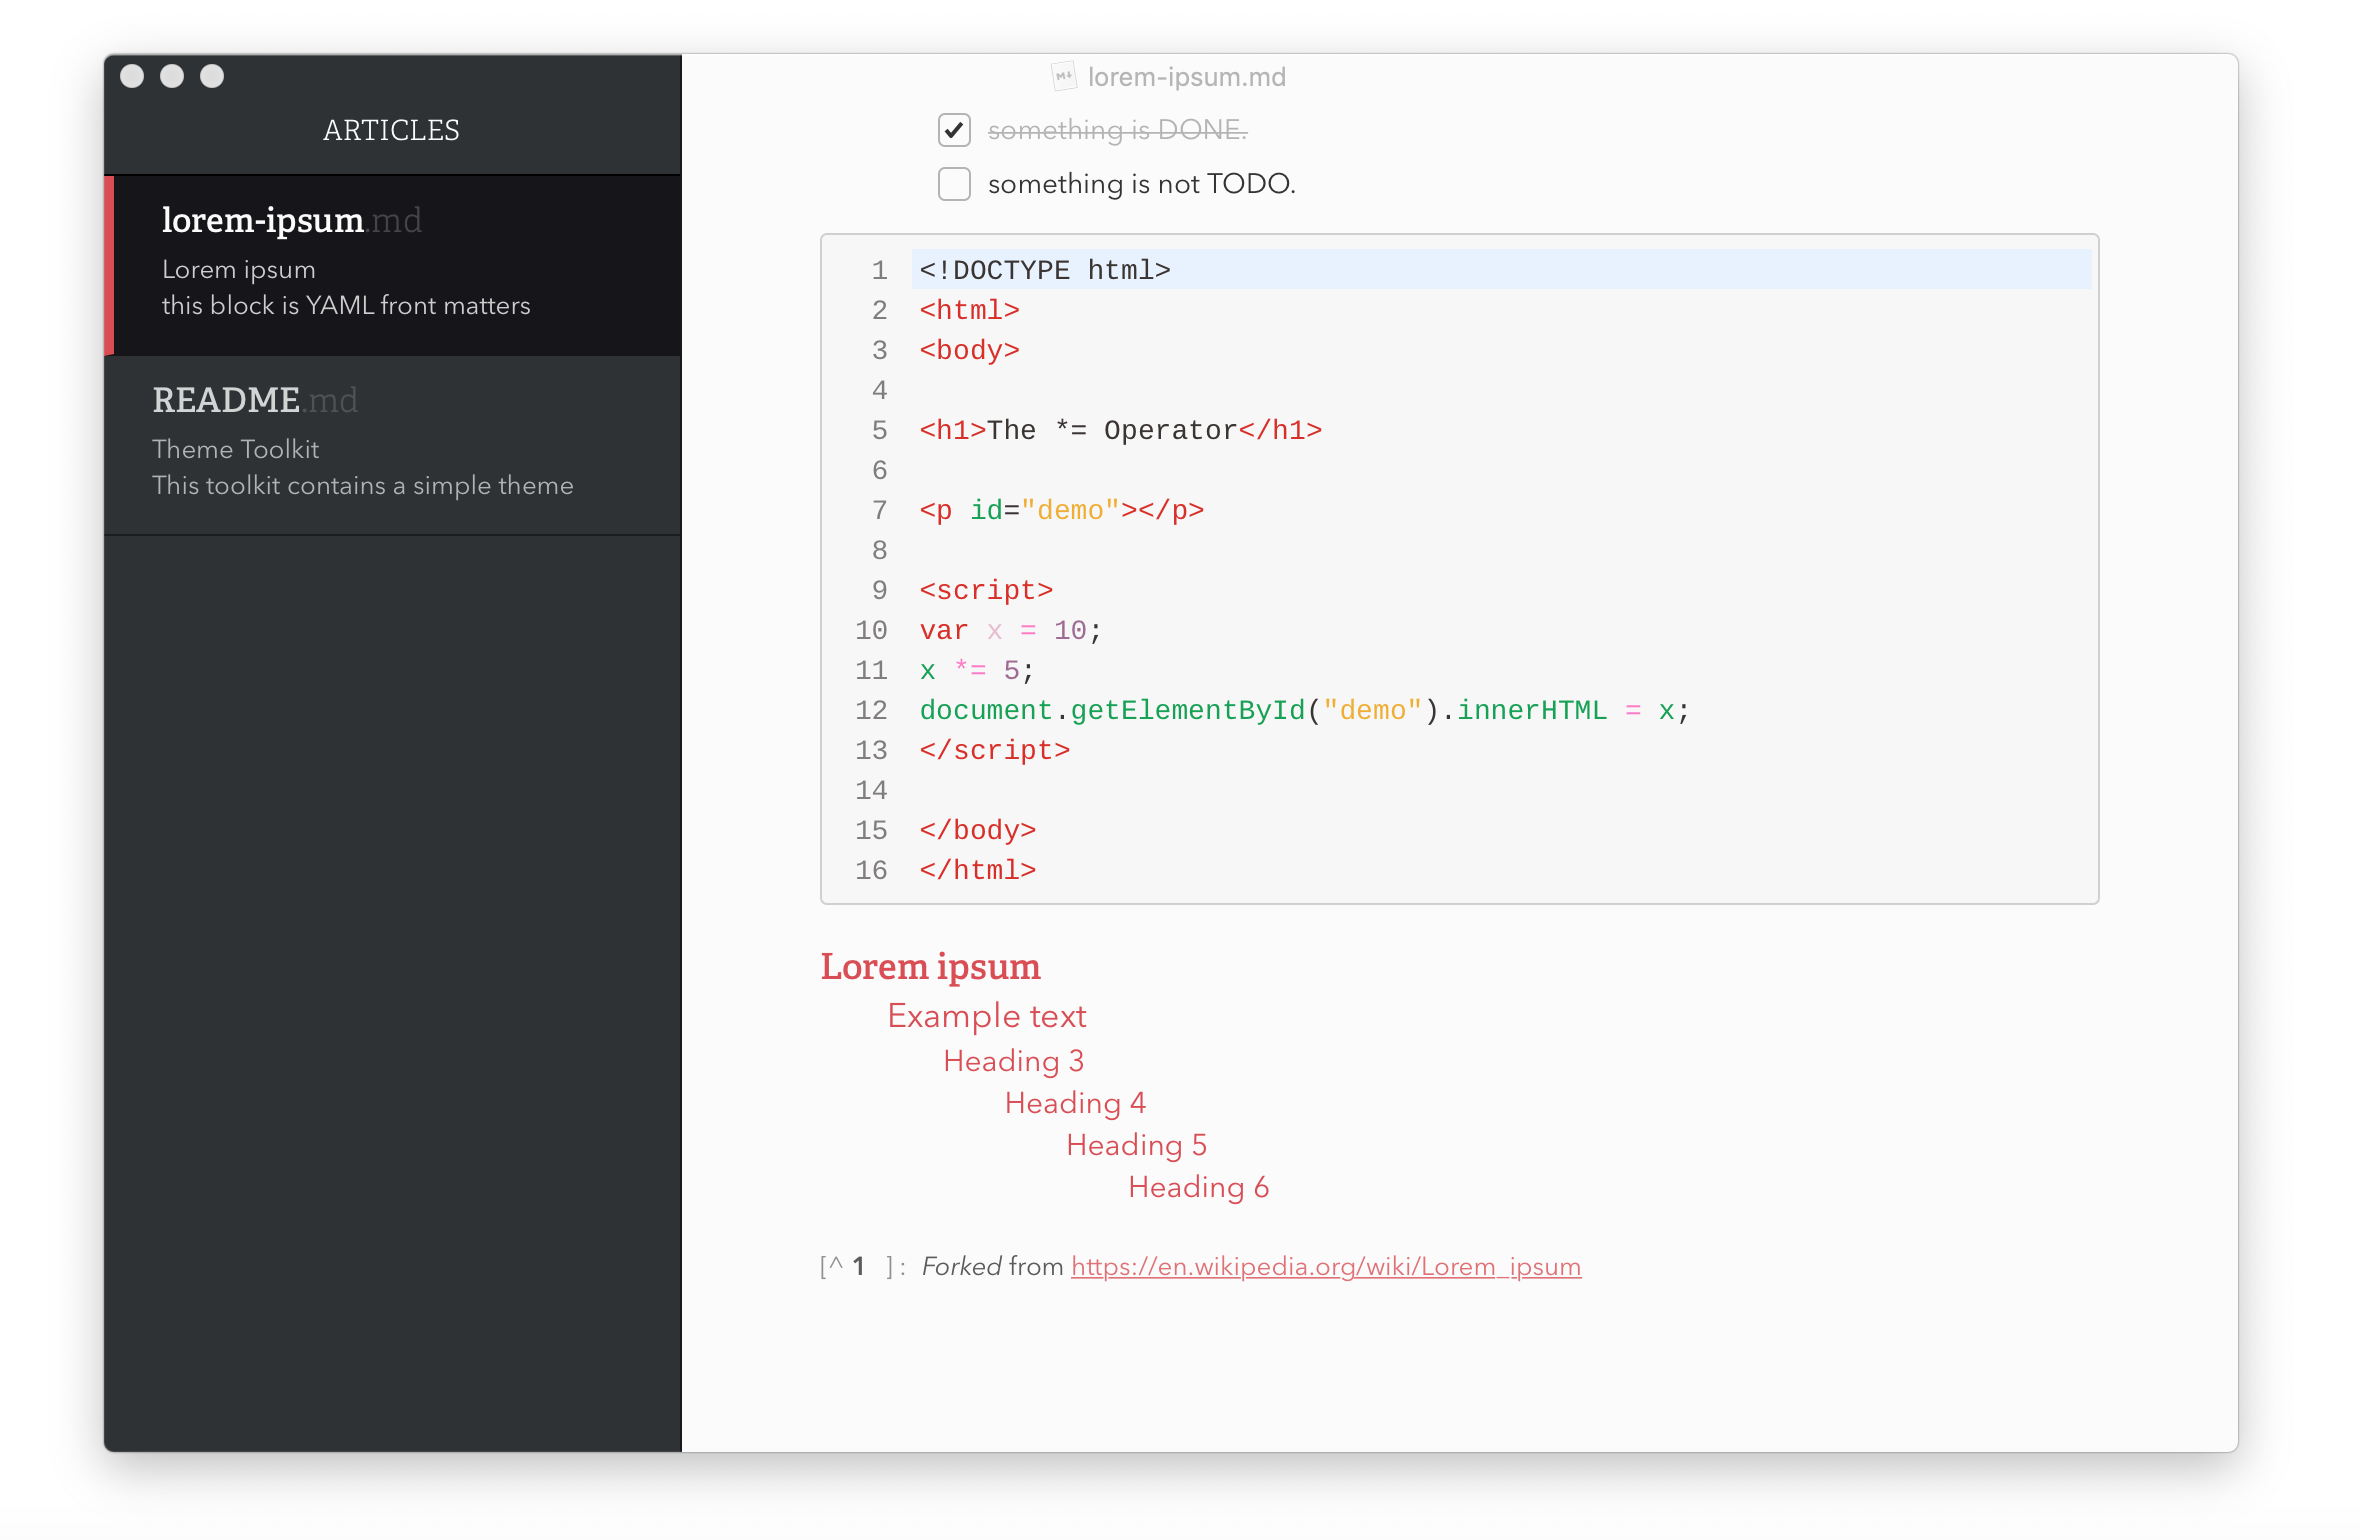Go to 'Heading 4' in table of contents

(1075, 1102)
